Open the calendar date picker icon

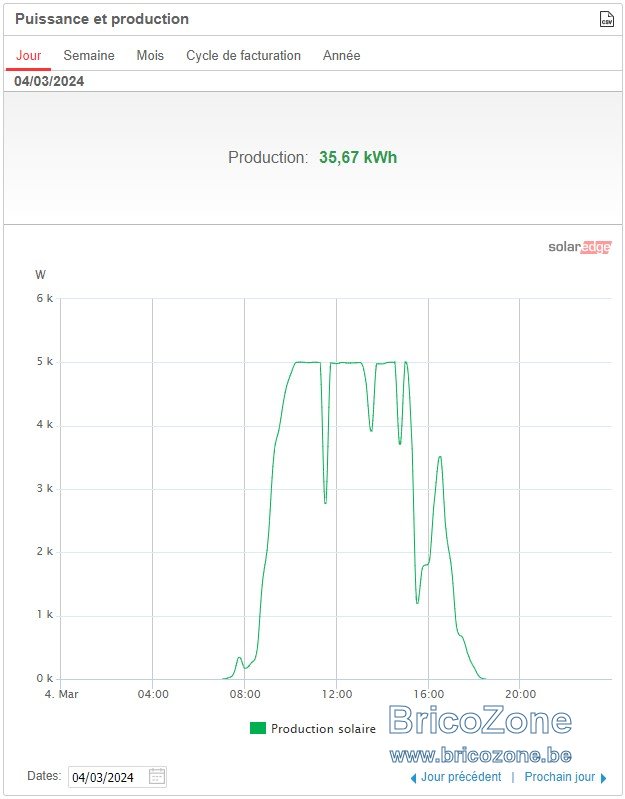(x=157, y=777)
